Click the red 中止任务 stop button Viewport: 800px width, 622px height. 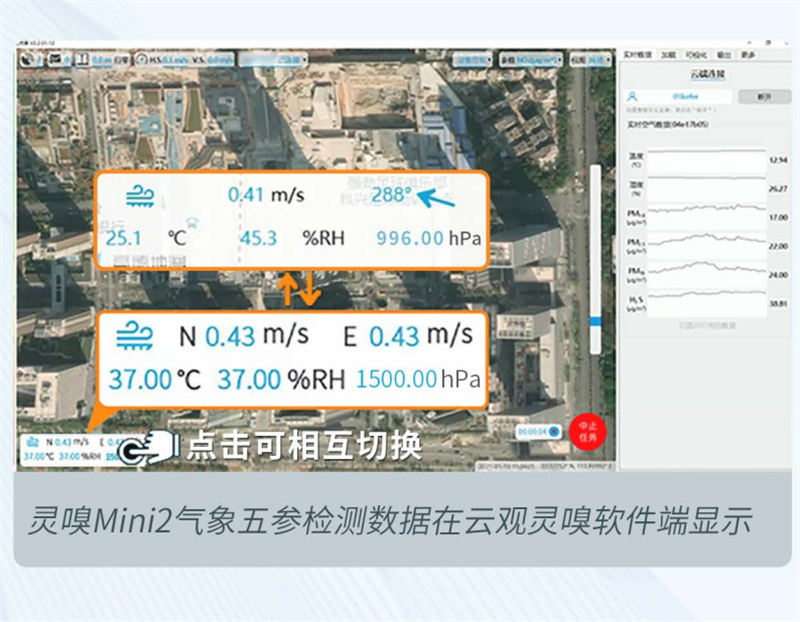[x=587, y=432]
